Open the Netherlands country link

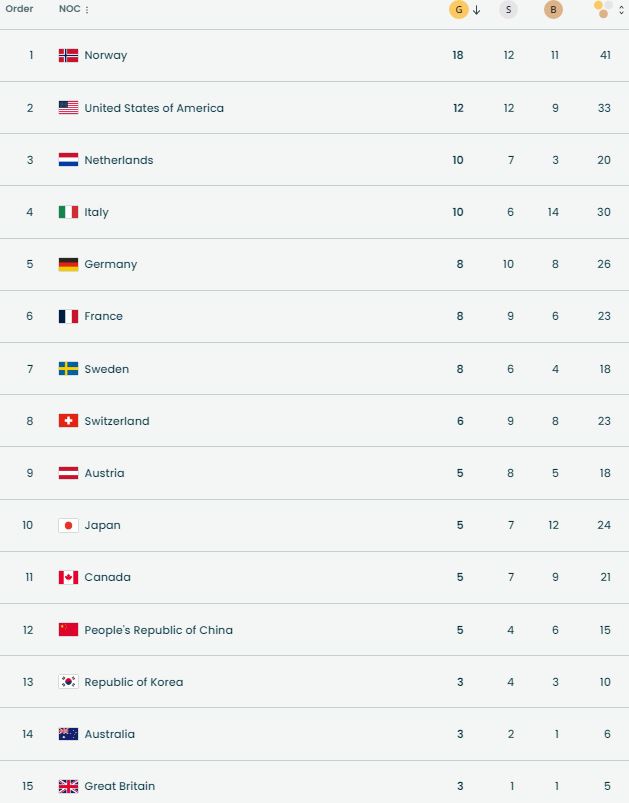[x=118, y=160]
